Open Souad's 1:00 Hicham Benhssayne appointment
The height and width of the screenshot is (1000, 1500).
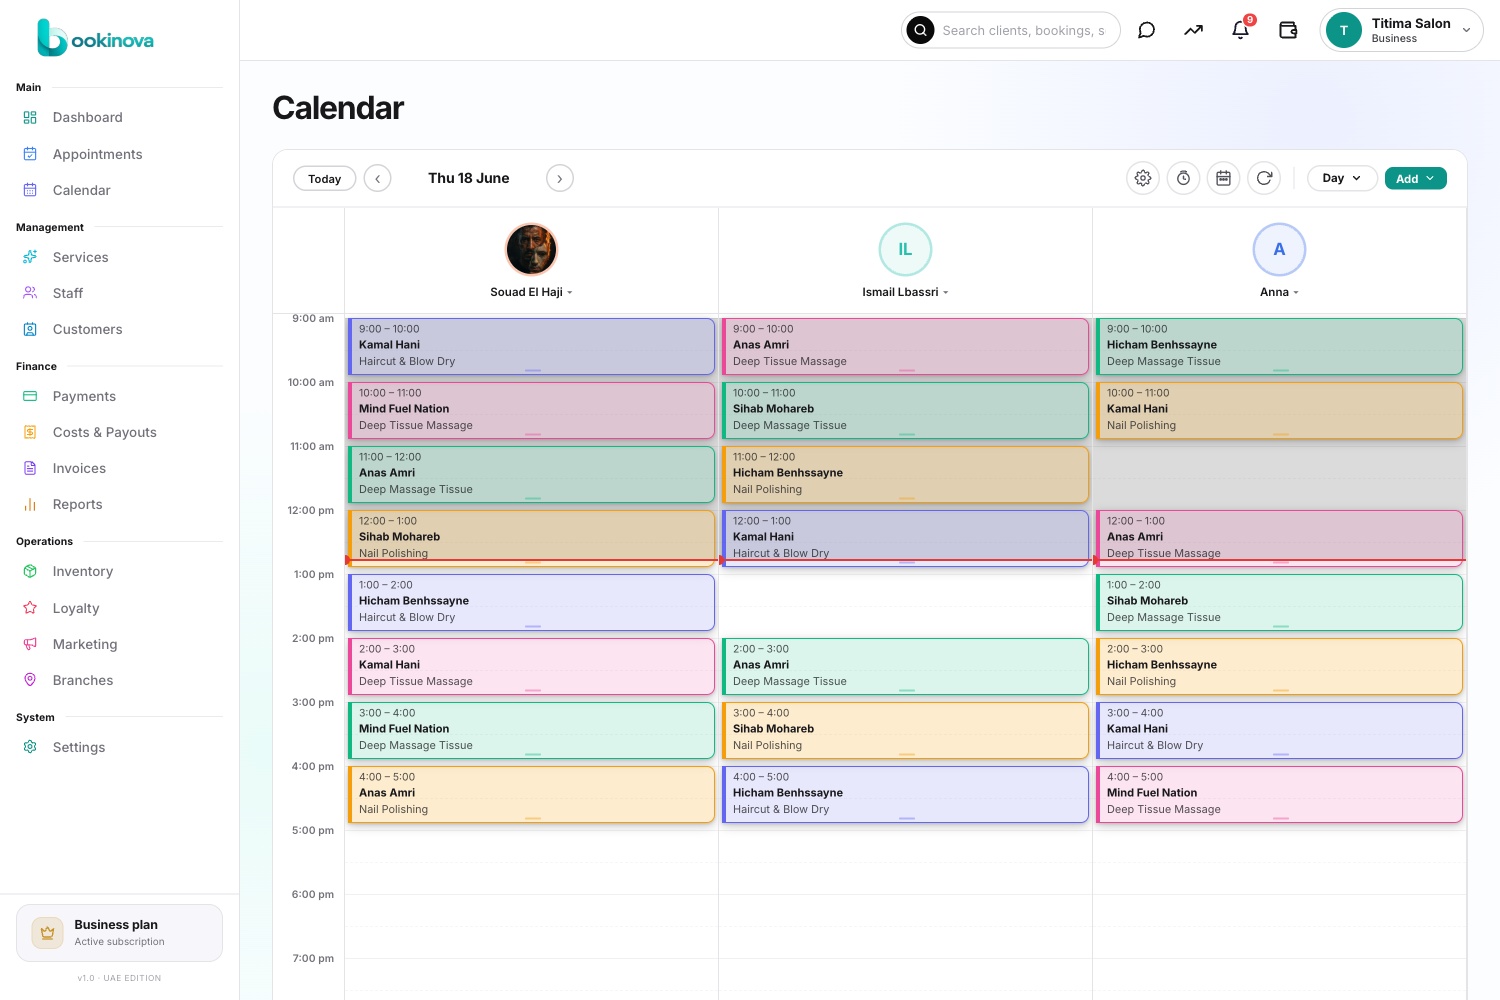pyautogui.click(x=531, y=602)
